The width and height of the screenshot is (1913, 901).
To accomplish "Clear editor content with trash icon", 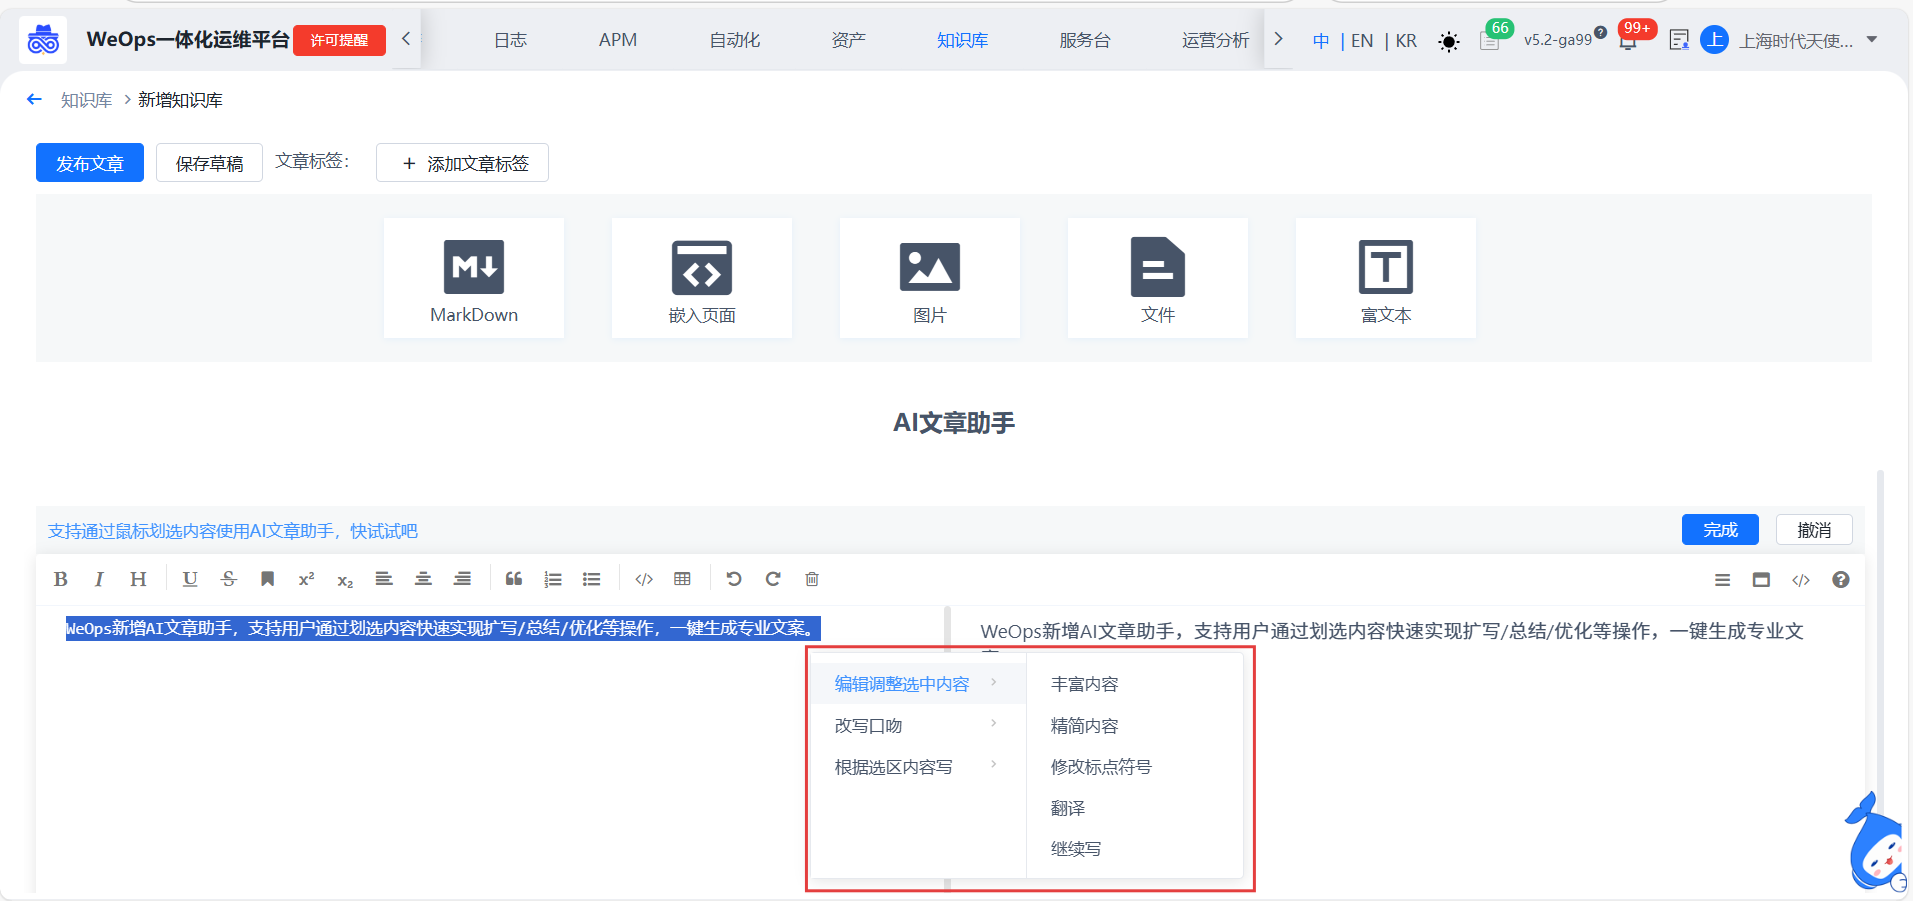I will (x=812, y=579).
